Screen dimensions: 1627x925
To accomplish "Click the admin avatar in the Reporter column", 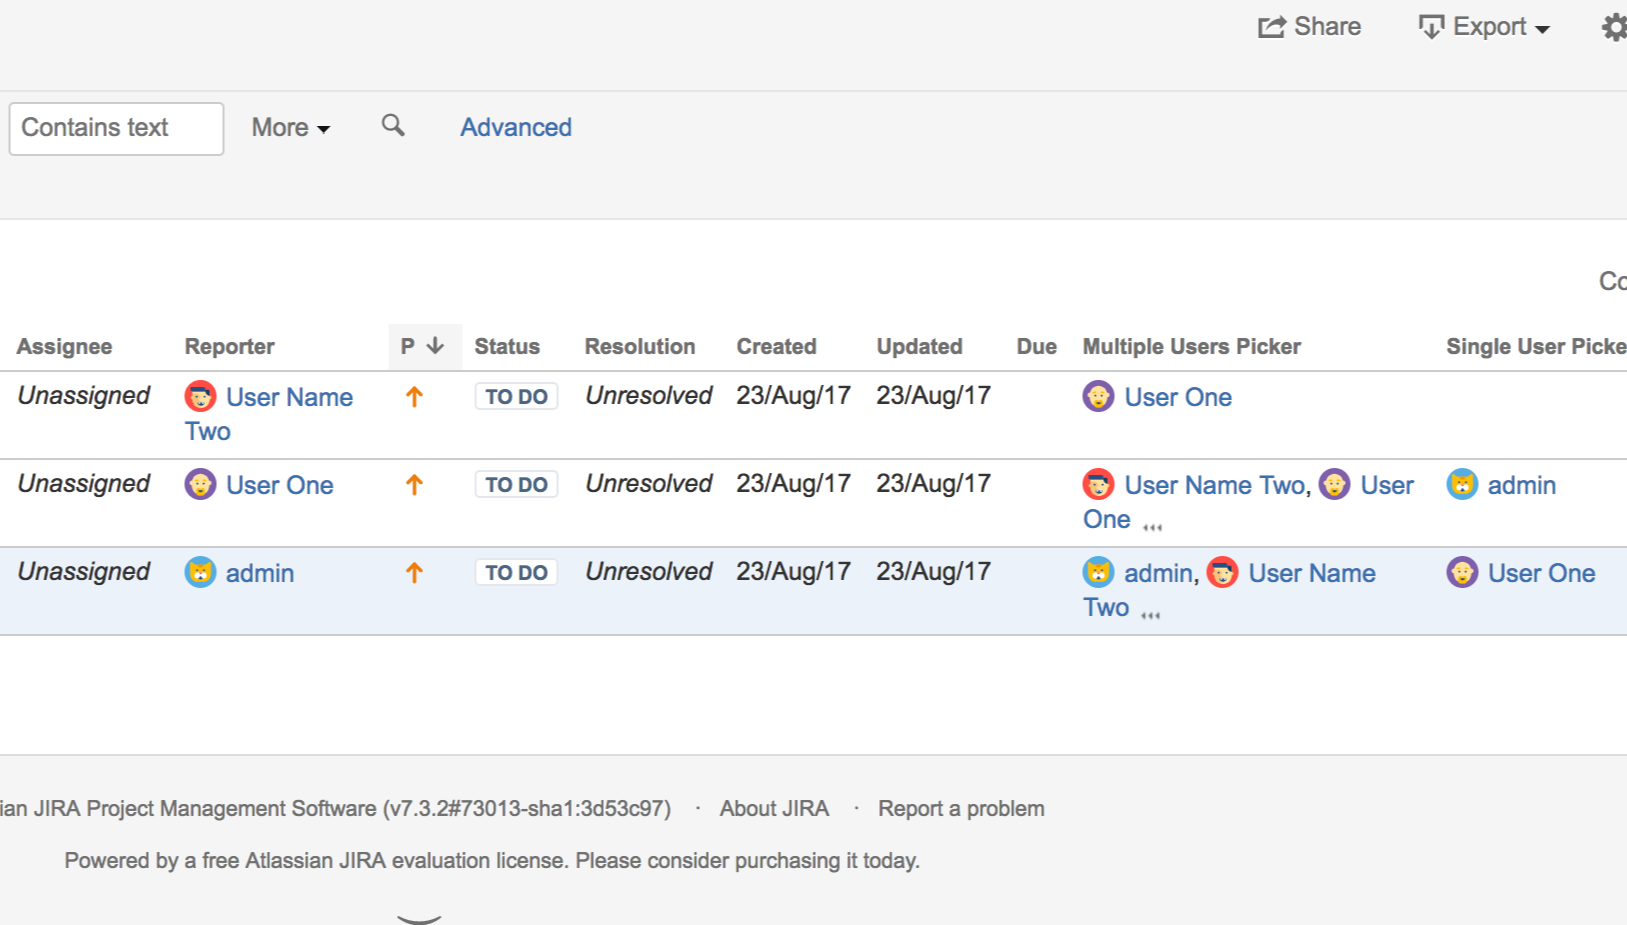I will click(201, 573).
